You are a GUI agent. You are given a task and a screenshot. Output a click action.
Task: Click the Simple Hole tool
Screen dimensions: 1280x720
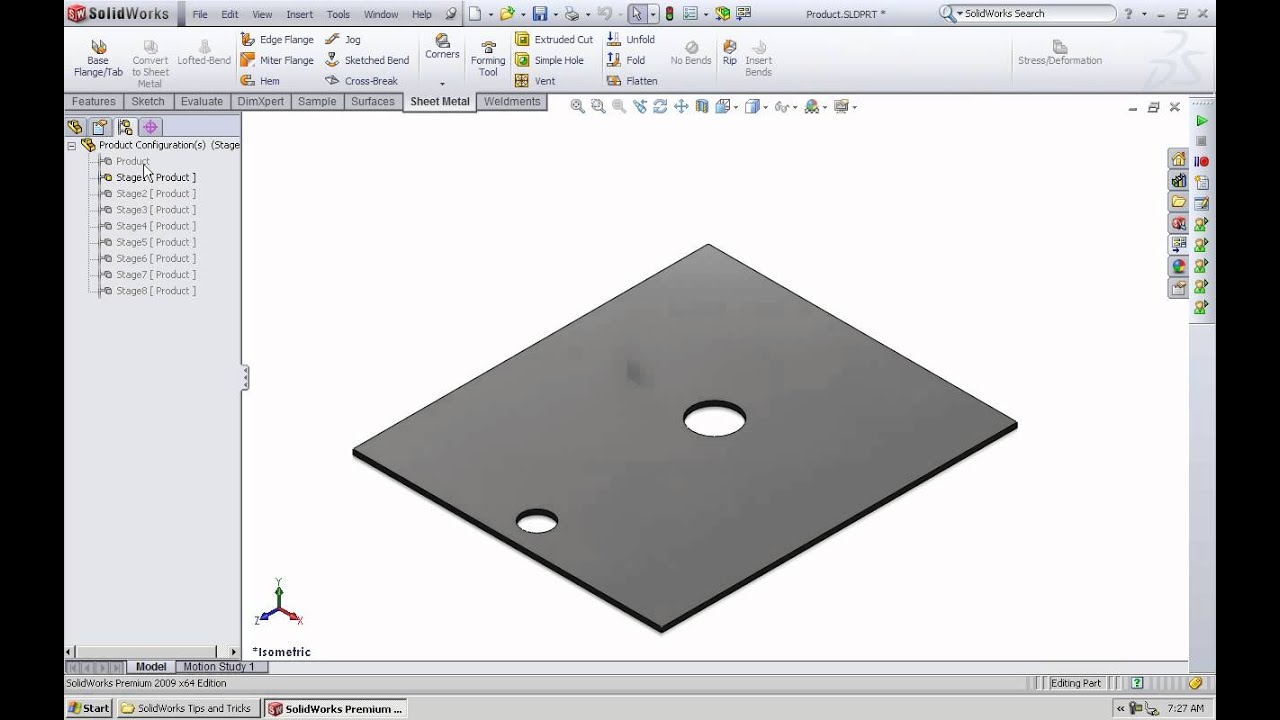pyautogui.click(x=550, y=60)
